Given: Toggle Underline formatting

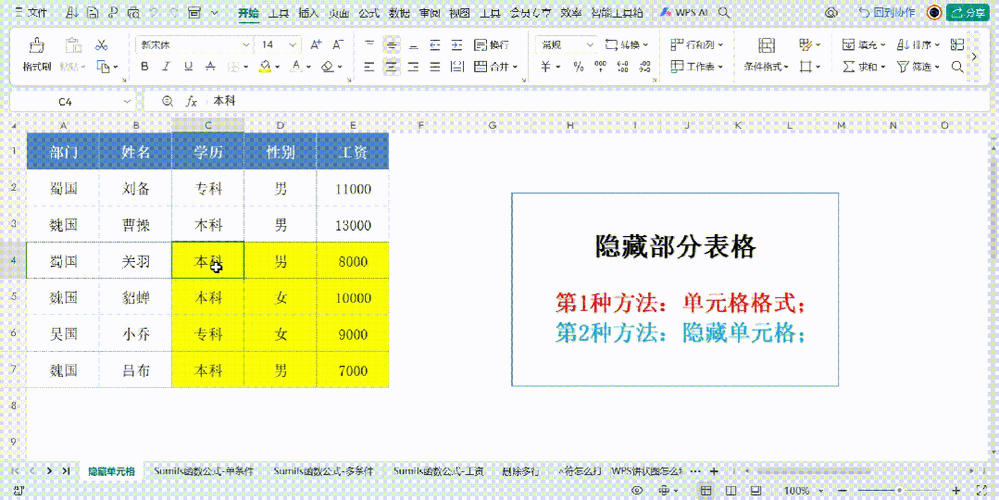Looking at the screenshot, I should coord(188,66).
